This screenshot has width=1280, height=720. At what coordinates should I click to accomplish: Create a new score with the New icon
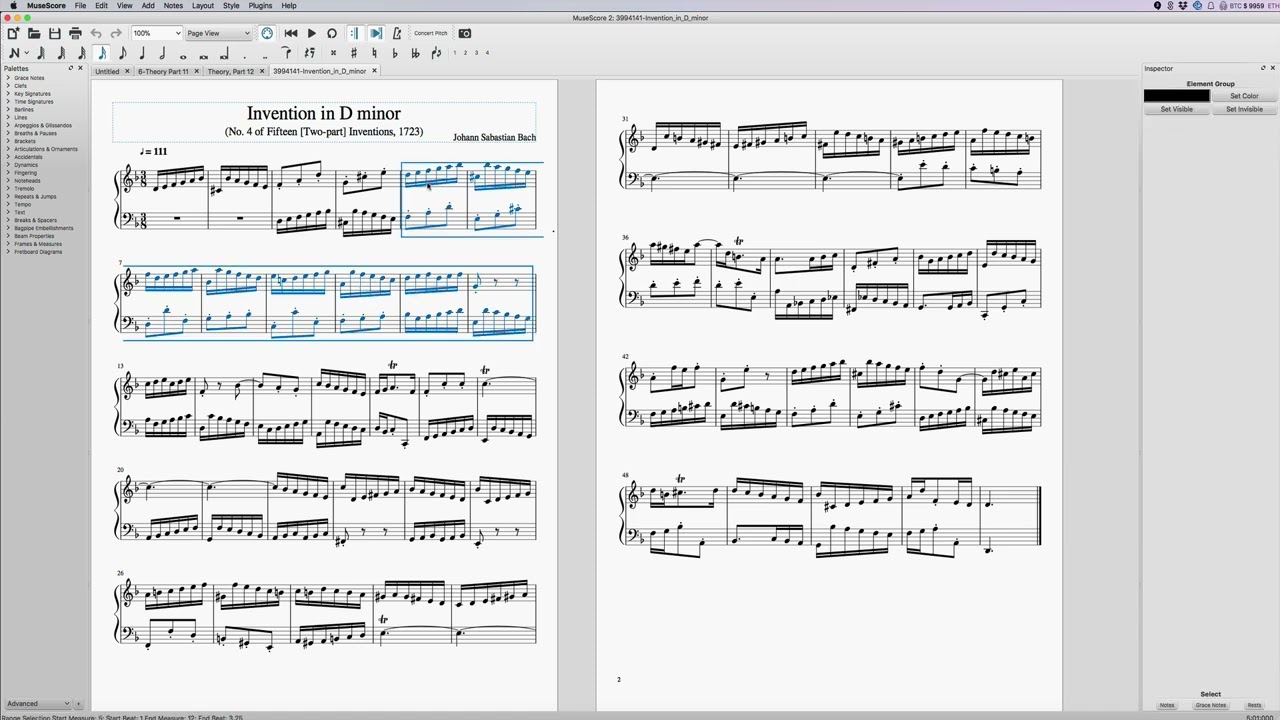13,33
